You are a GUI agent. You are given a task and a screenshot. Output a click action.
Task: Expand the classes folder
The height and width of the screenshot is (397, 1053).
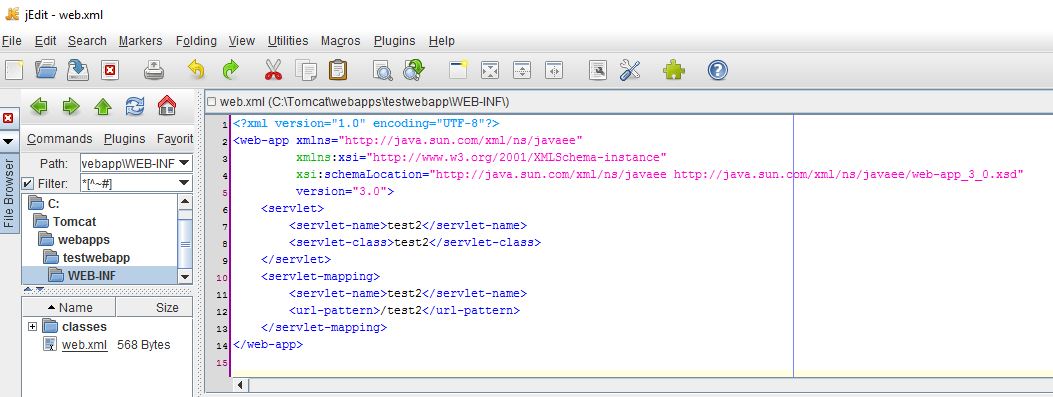(x=32, y=326)
